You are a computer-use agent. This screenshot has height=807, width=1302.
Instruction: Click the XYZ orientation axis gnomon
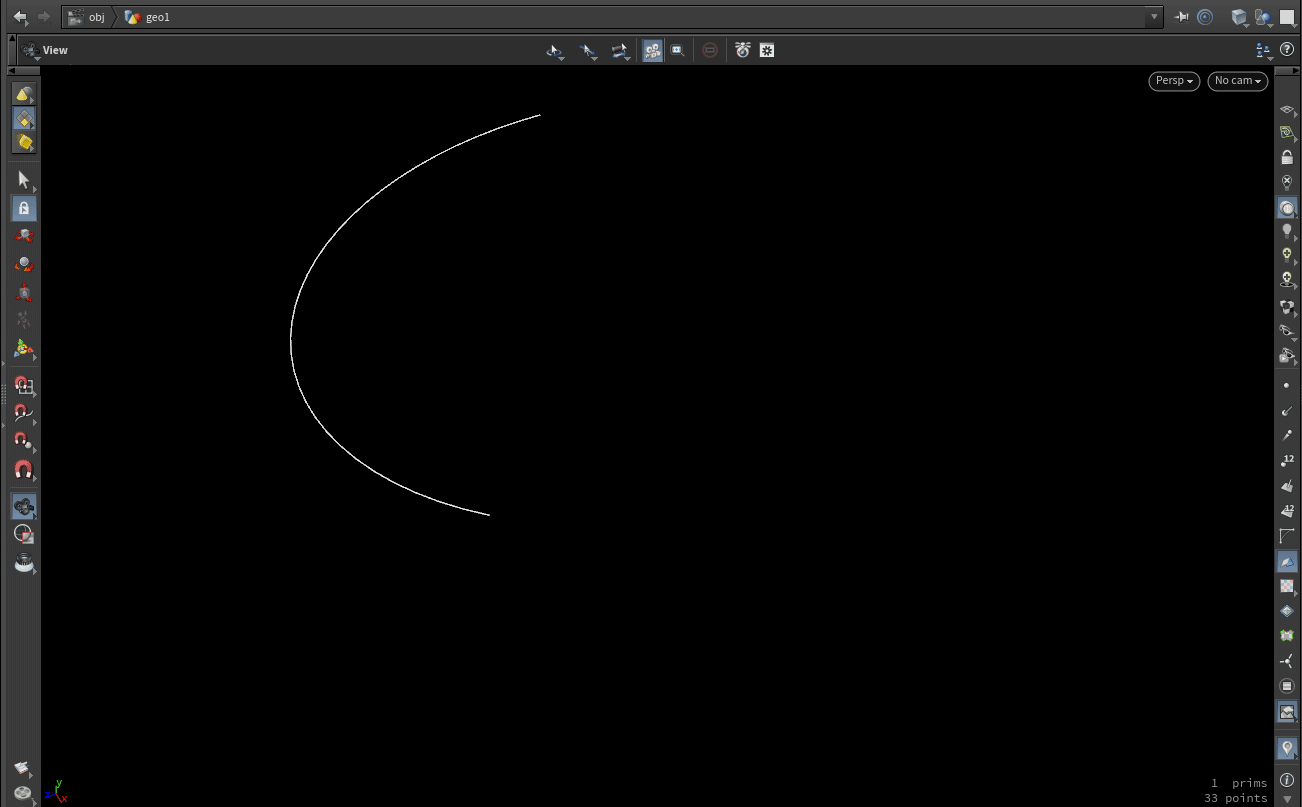pyautogui.click(x=56, y=791)
